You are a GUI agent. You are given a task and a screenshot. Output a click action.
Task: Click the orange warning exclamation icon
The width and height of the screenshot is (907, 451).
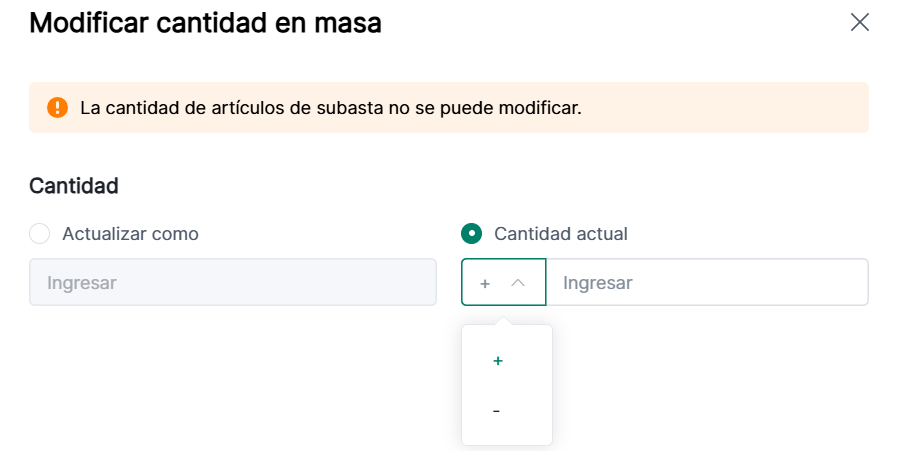(x=57, y=107)
